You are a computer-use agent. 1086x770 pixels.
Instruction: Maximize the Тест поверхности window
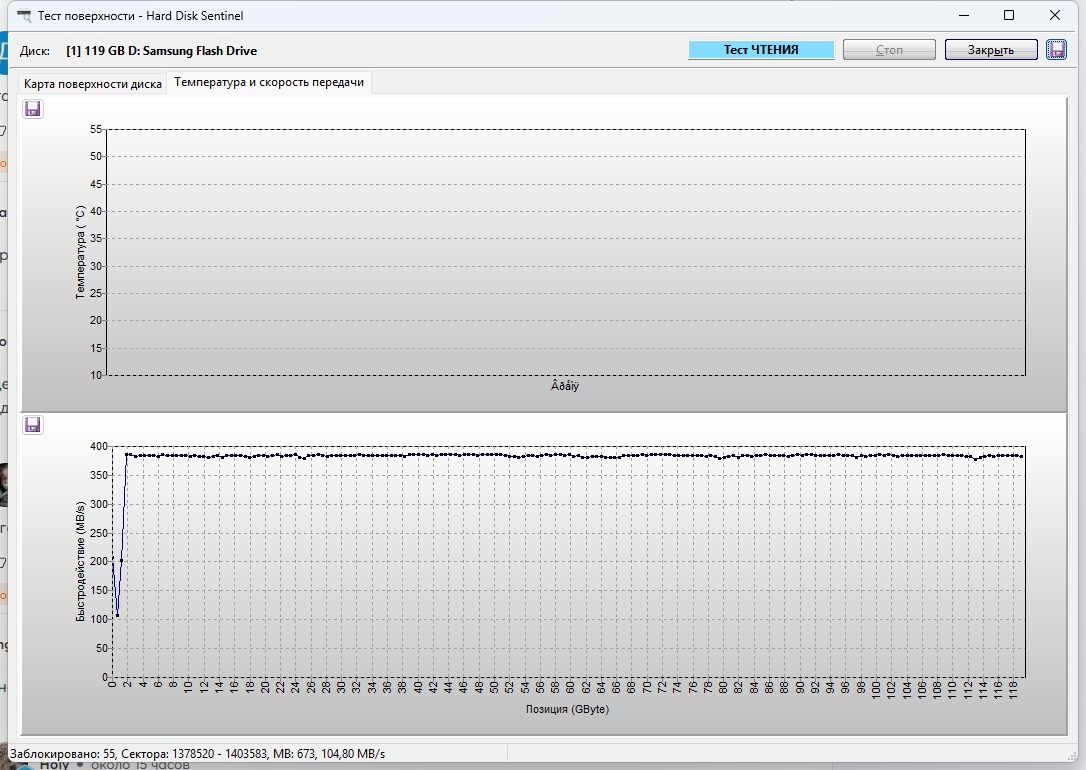coord(1009,15)
